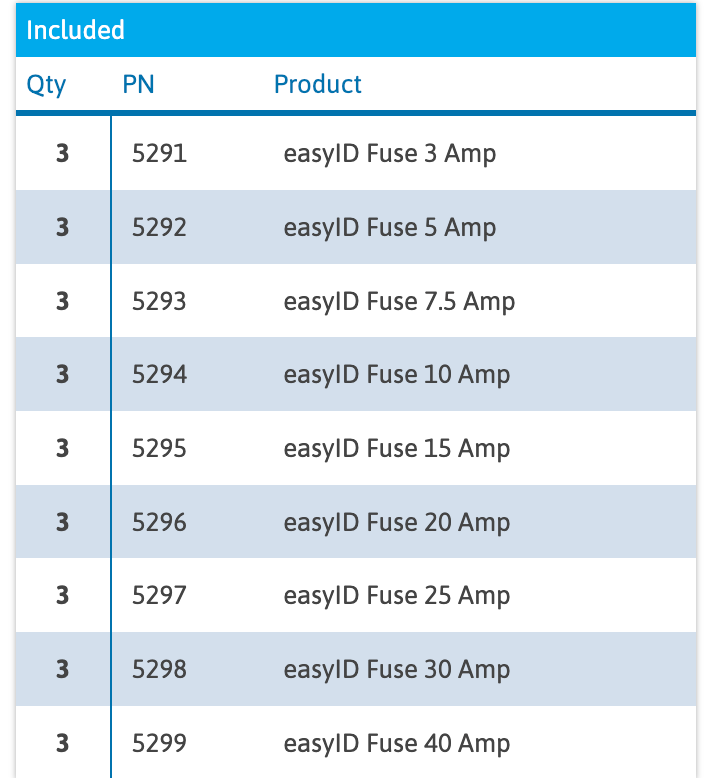Select the Product column header

pos(318,84)
